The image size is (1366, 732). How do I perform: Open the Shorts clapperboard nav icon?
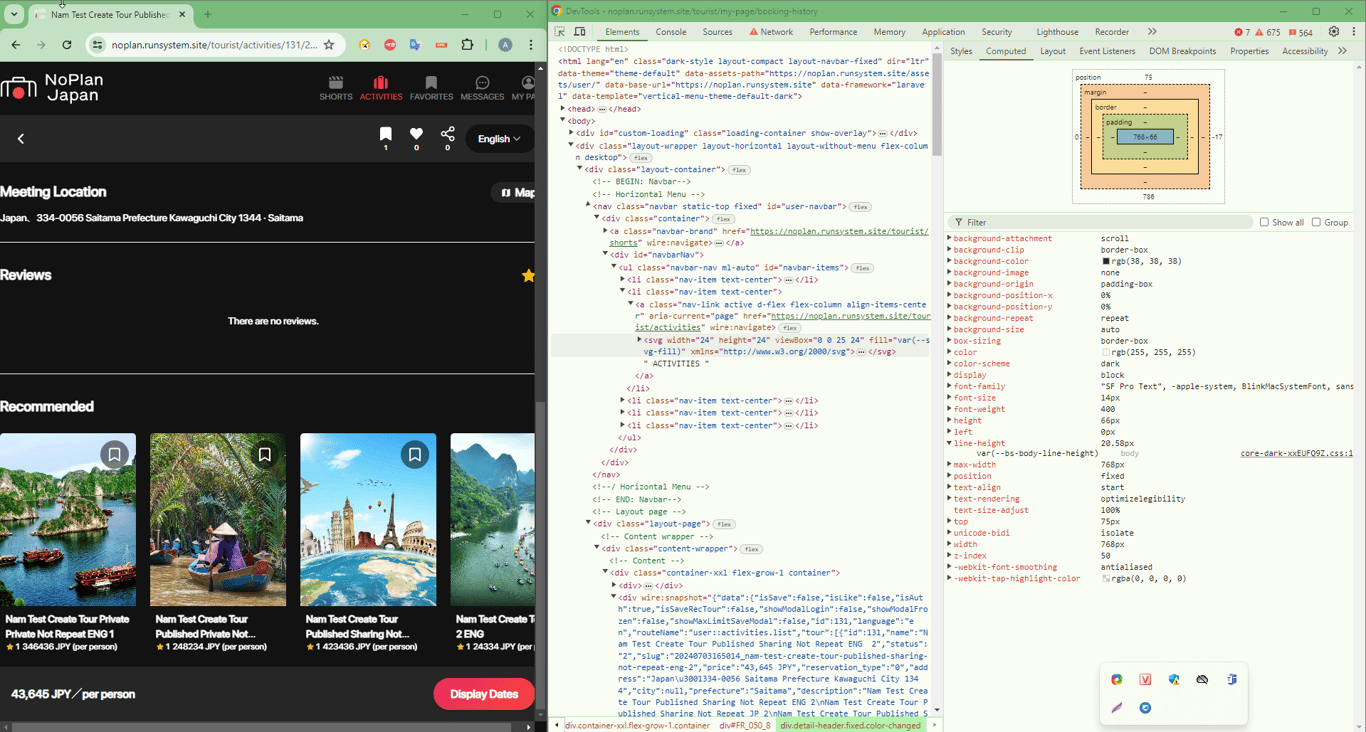pos(336,84)
